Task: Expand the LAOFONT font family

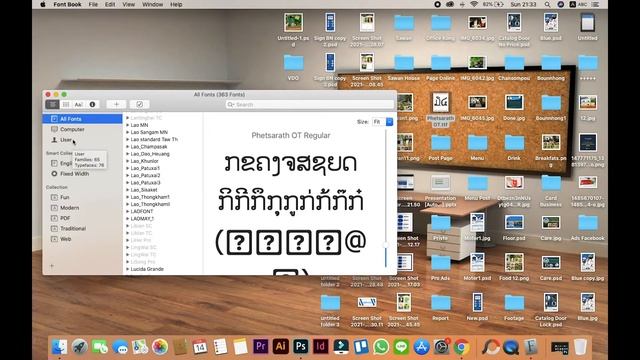Action: click(x=127, y=211)
